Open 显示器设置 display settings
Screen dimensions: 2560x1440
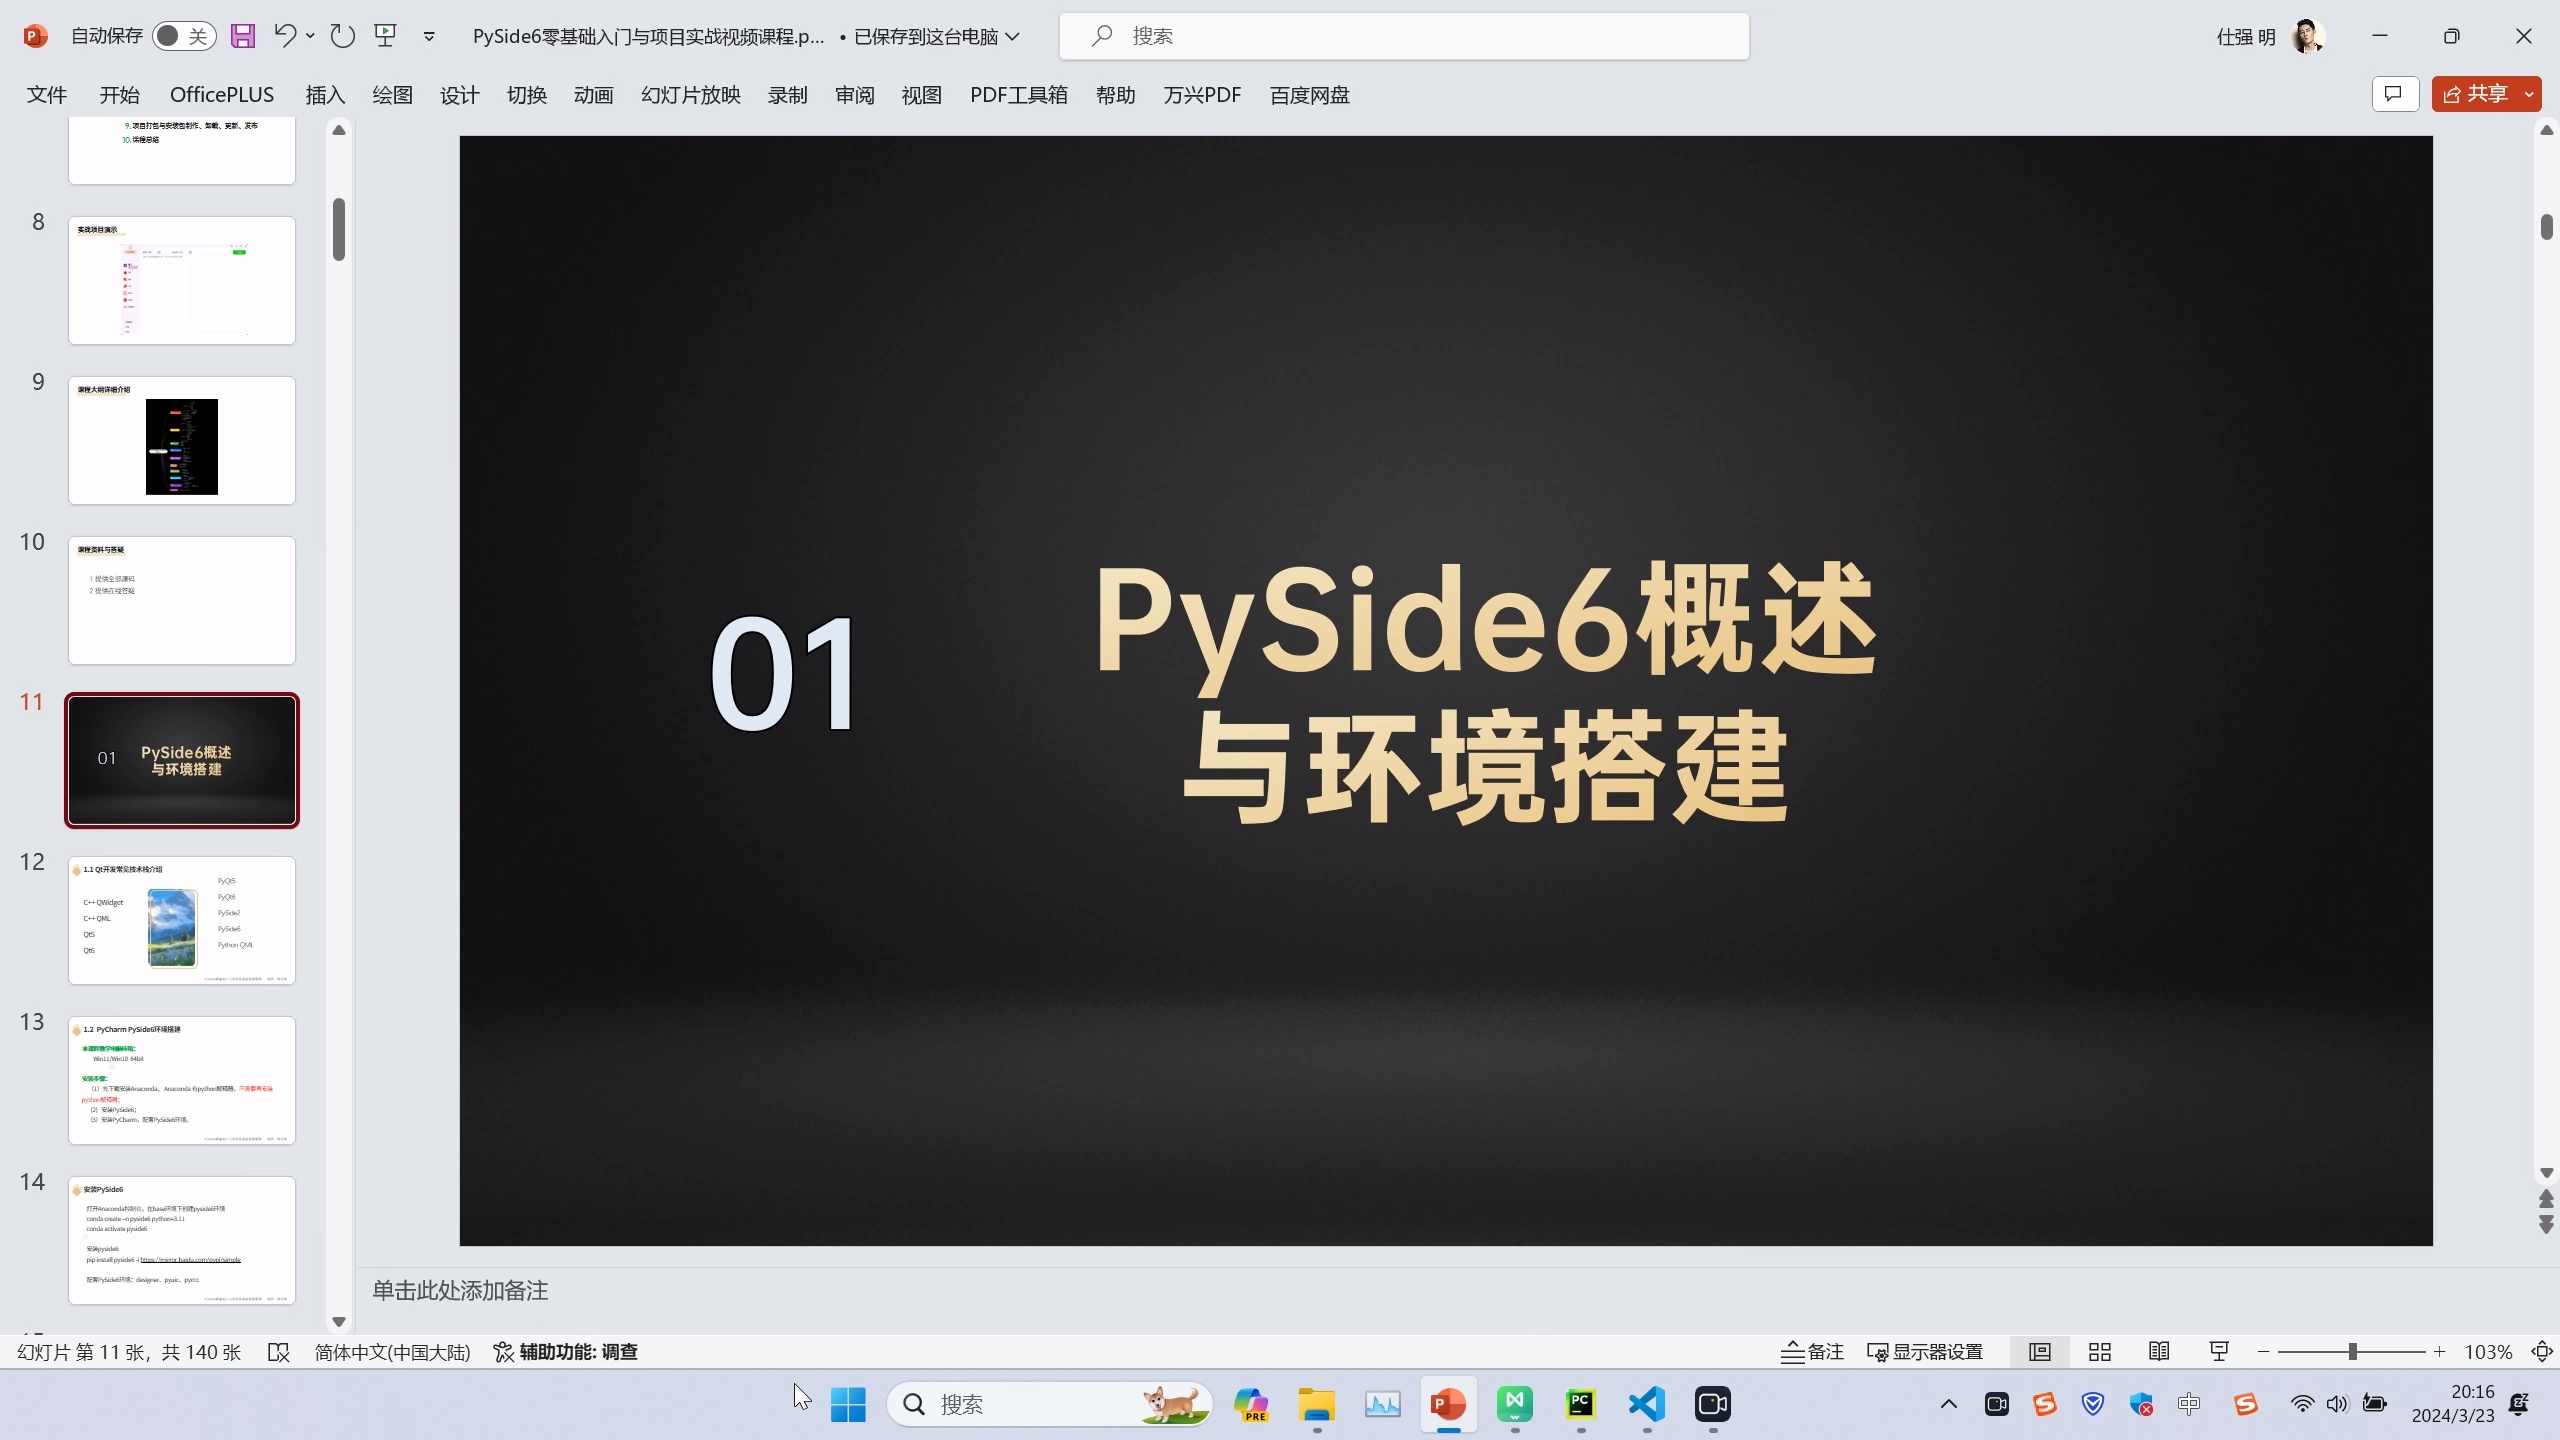(x=1925, y=1352)
